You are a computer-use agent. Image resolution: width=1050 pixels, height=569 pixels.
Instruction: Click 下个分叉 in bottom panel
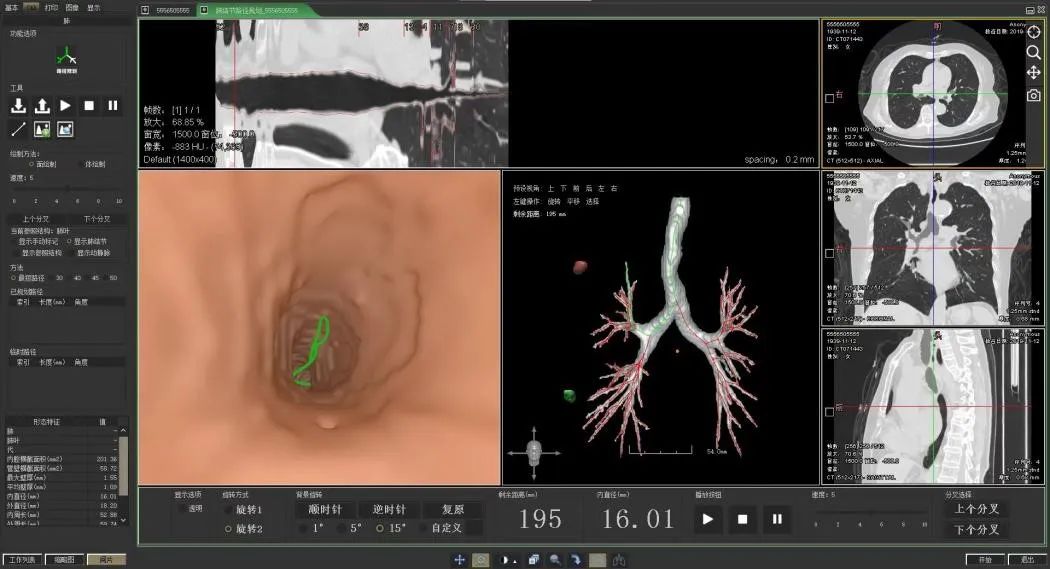(976, 530)
